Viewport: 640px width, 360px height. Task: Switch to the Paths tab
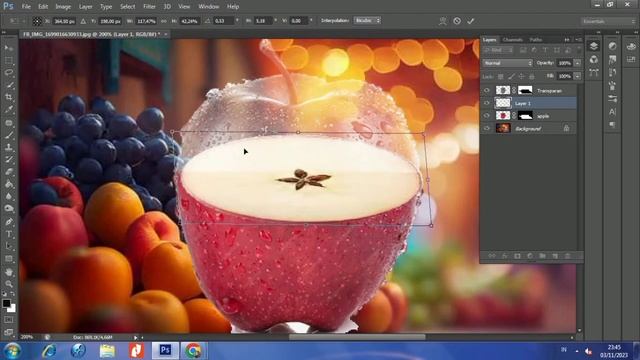[x=536, y=40]
